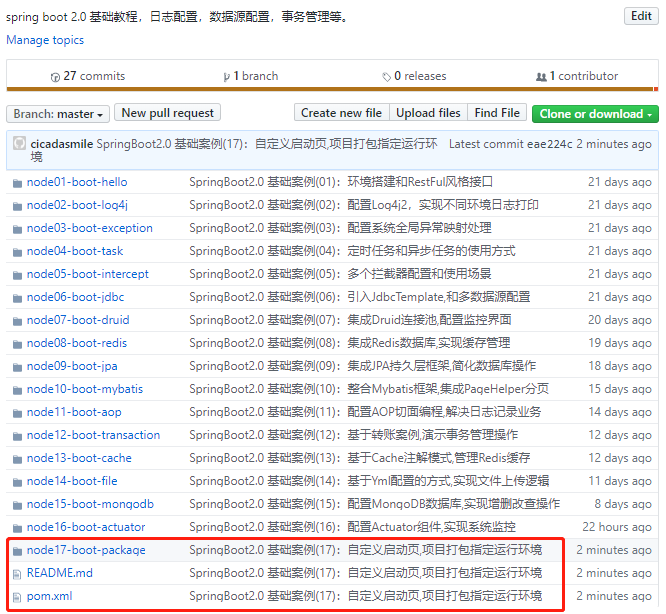Open node03-boot-exception folder link
The height and width of the screenshot is (614, 666).
[90, 228]
